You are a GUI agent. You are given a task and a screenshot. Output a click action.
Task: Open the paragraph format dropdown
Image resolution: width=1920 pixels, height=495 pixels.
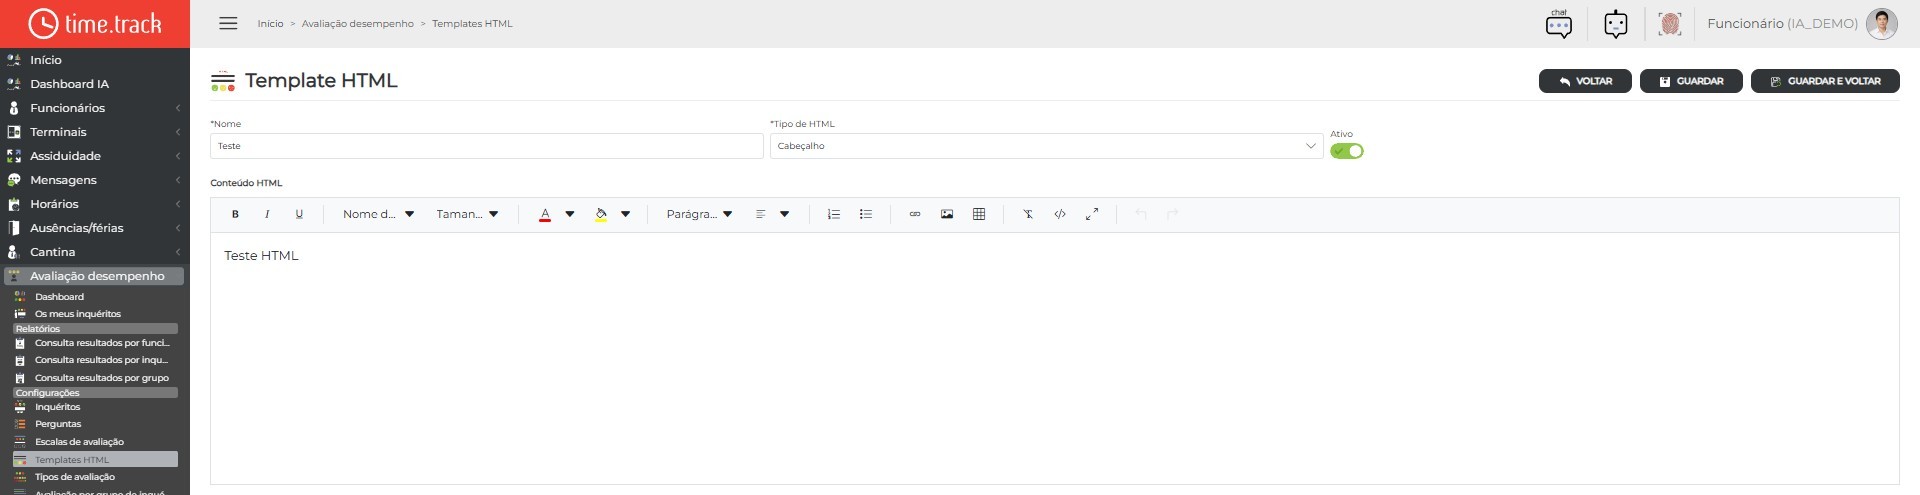click(699, 214)
